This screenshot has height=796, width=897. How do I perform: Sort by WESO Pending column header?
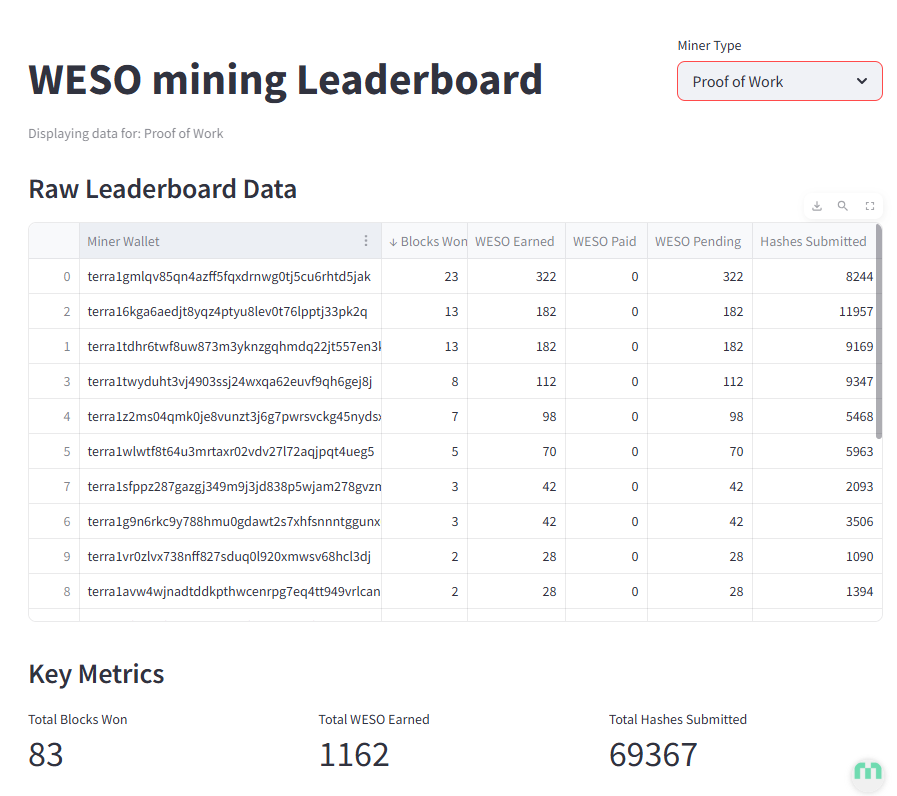pyautogui.click(x=700, y=241)
